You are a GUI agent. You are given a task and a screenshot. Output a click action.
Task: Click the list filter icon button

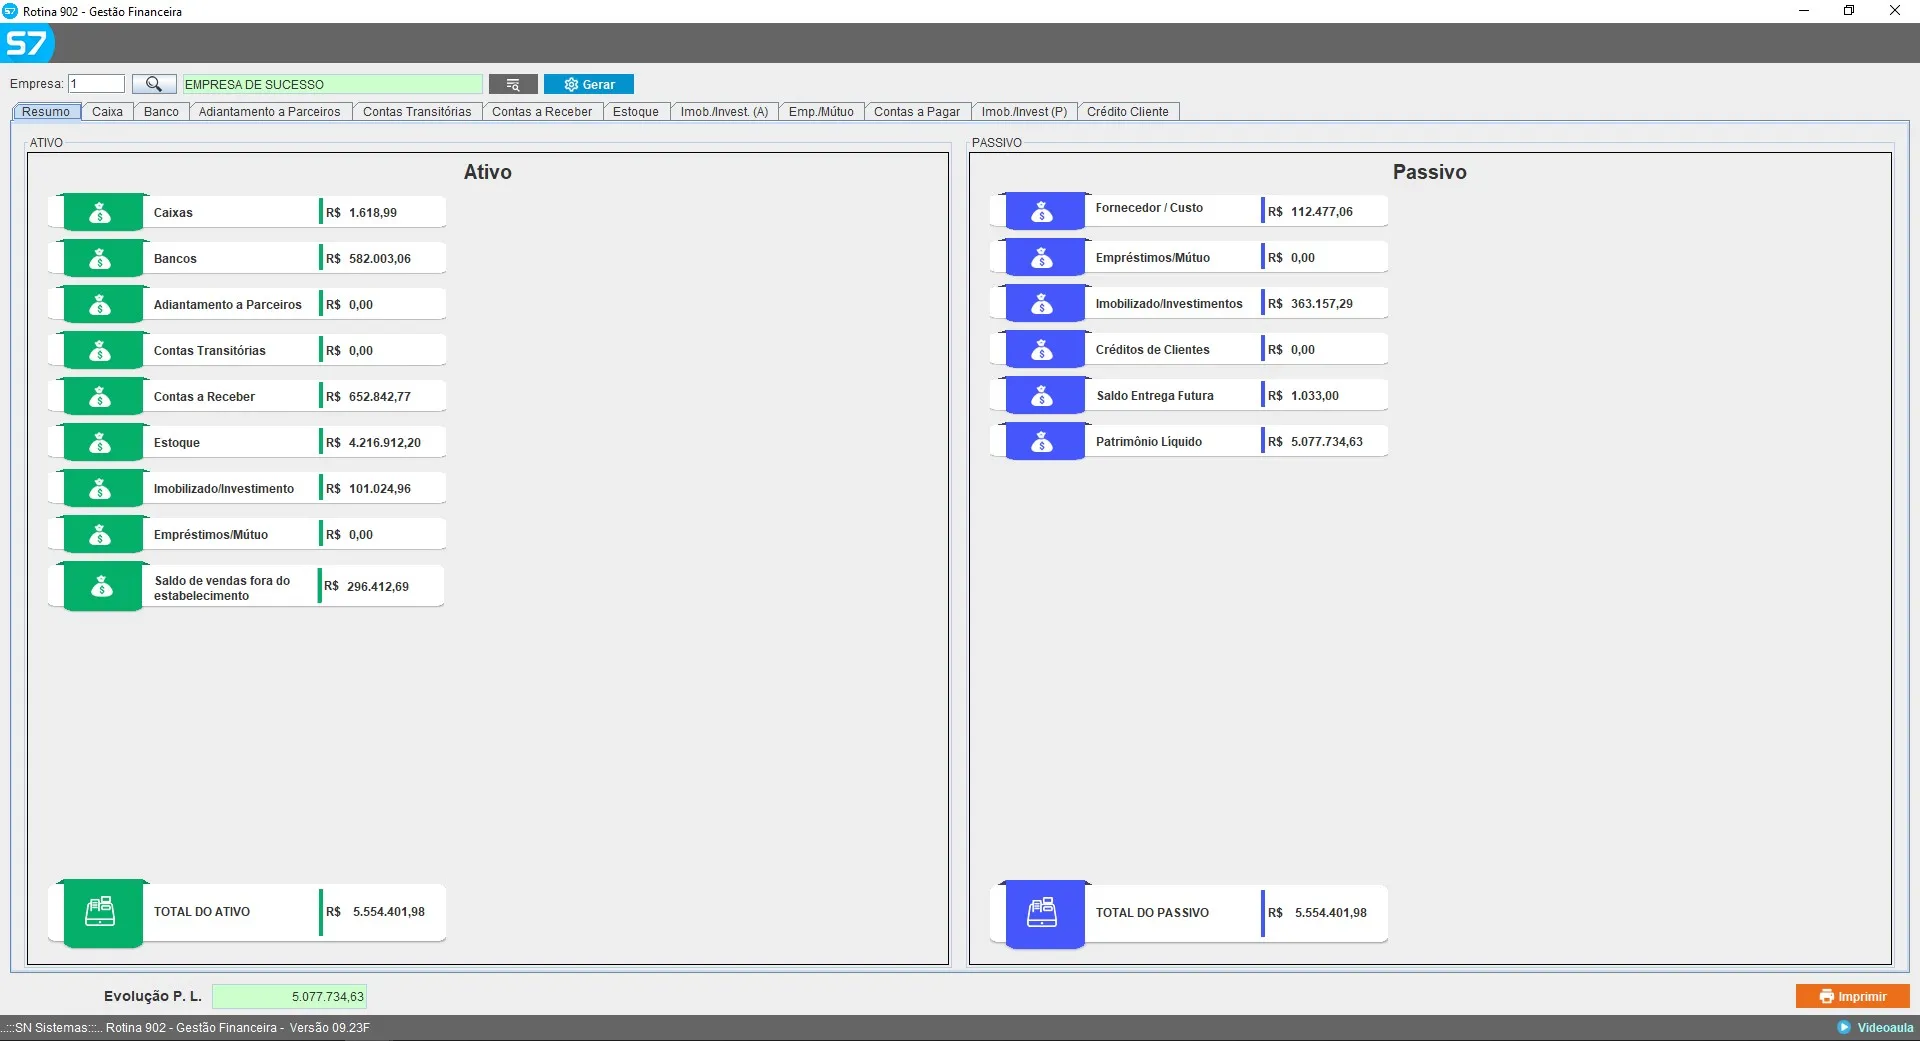[513, 84]
